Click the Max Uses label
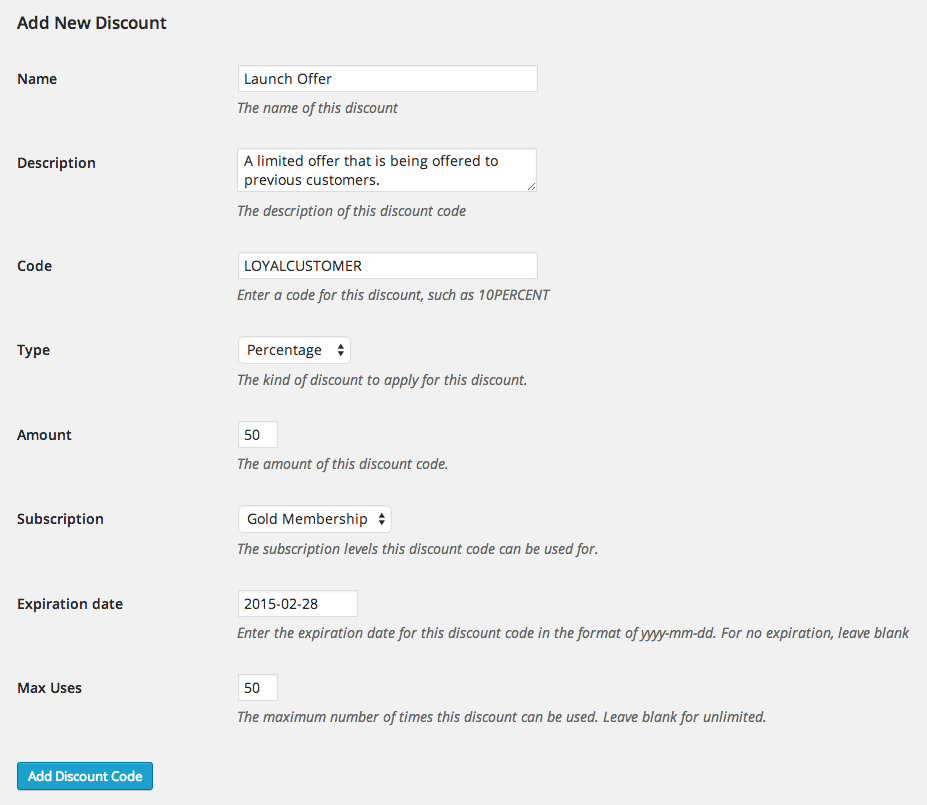The height and width of the screenshot is (805, 927). (50, 688)
